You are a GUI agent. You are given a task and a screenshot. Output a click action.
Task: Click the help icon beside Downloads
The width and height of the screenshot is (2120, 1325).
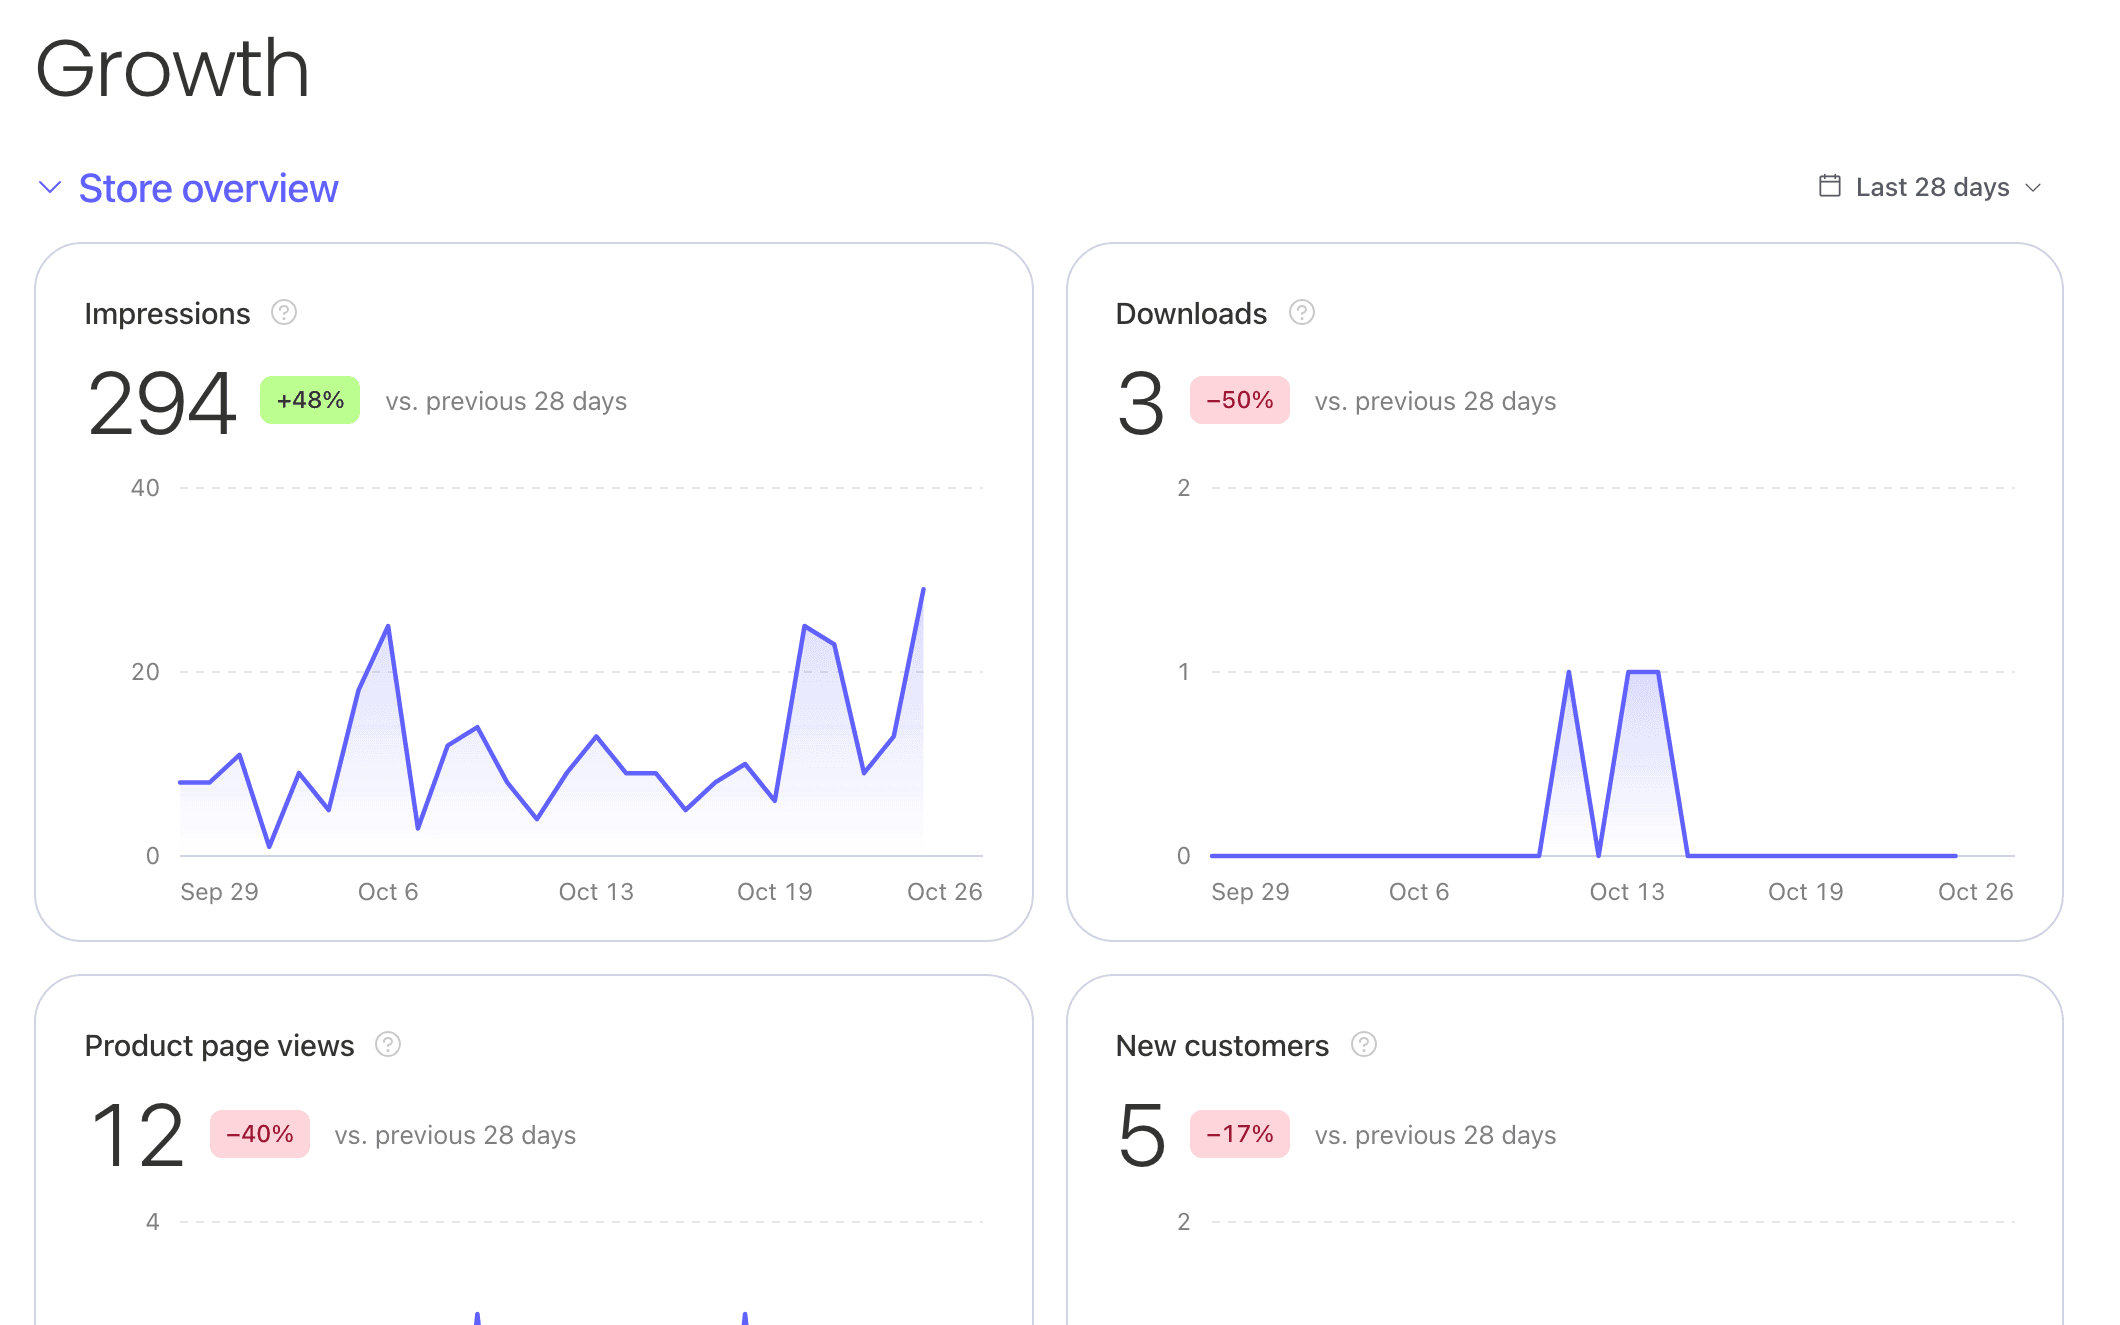[1301, 313]
